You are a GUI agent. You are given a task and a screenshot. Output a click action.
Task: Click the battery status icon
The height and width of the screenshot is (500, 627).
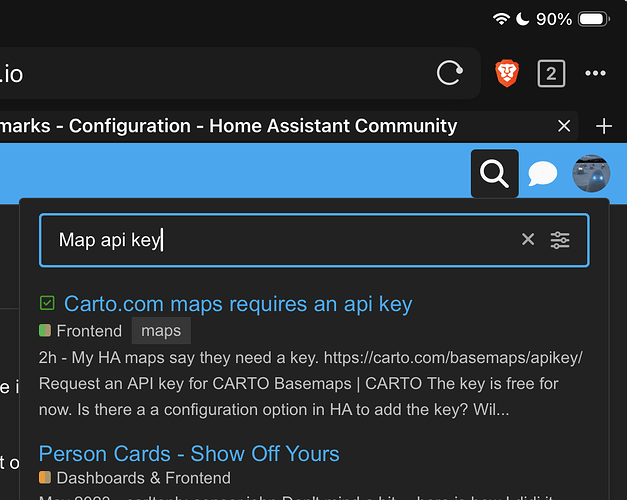click(x=594, y=19)
